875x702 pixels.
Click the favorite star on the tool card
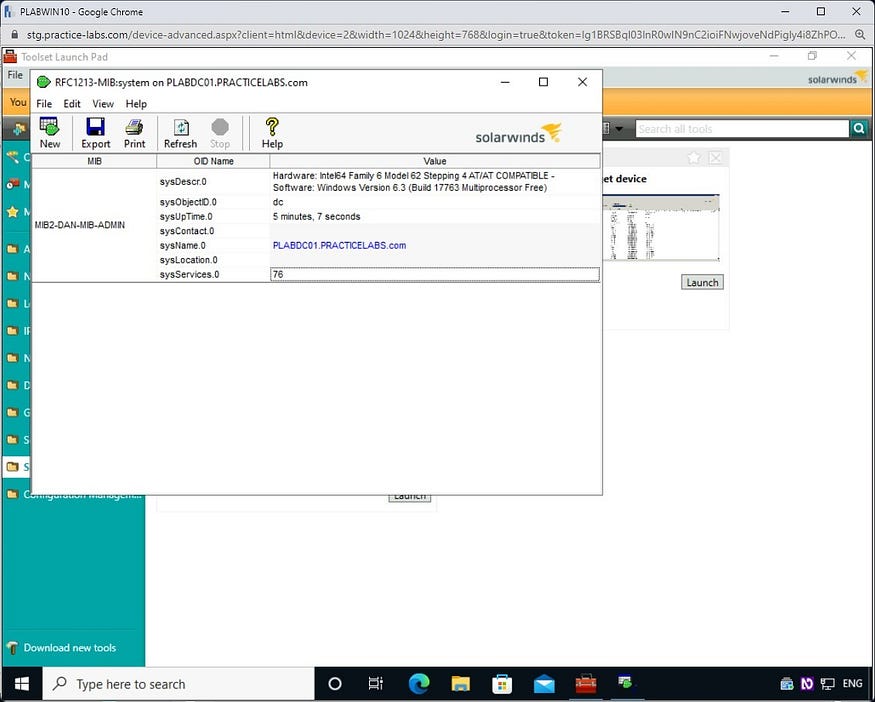[x=694, y=158]
